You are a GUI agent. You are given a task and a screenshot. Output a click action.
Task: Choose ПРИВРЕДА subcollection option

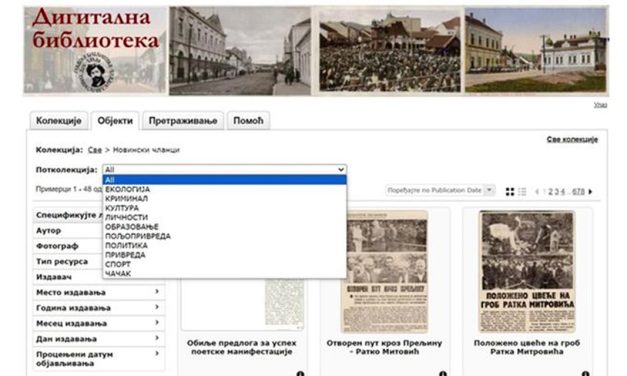click(224, 255)
